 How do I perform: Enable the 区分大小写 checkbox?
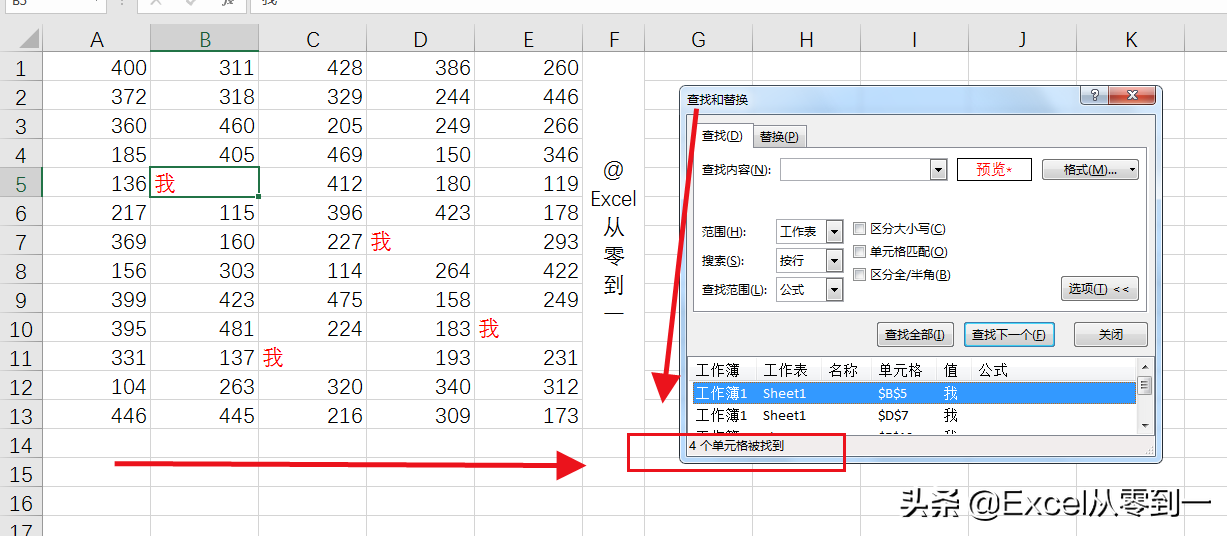(x=860, y=229)
